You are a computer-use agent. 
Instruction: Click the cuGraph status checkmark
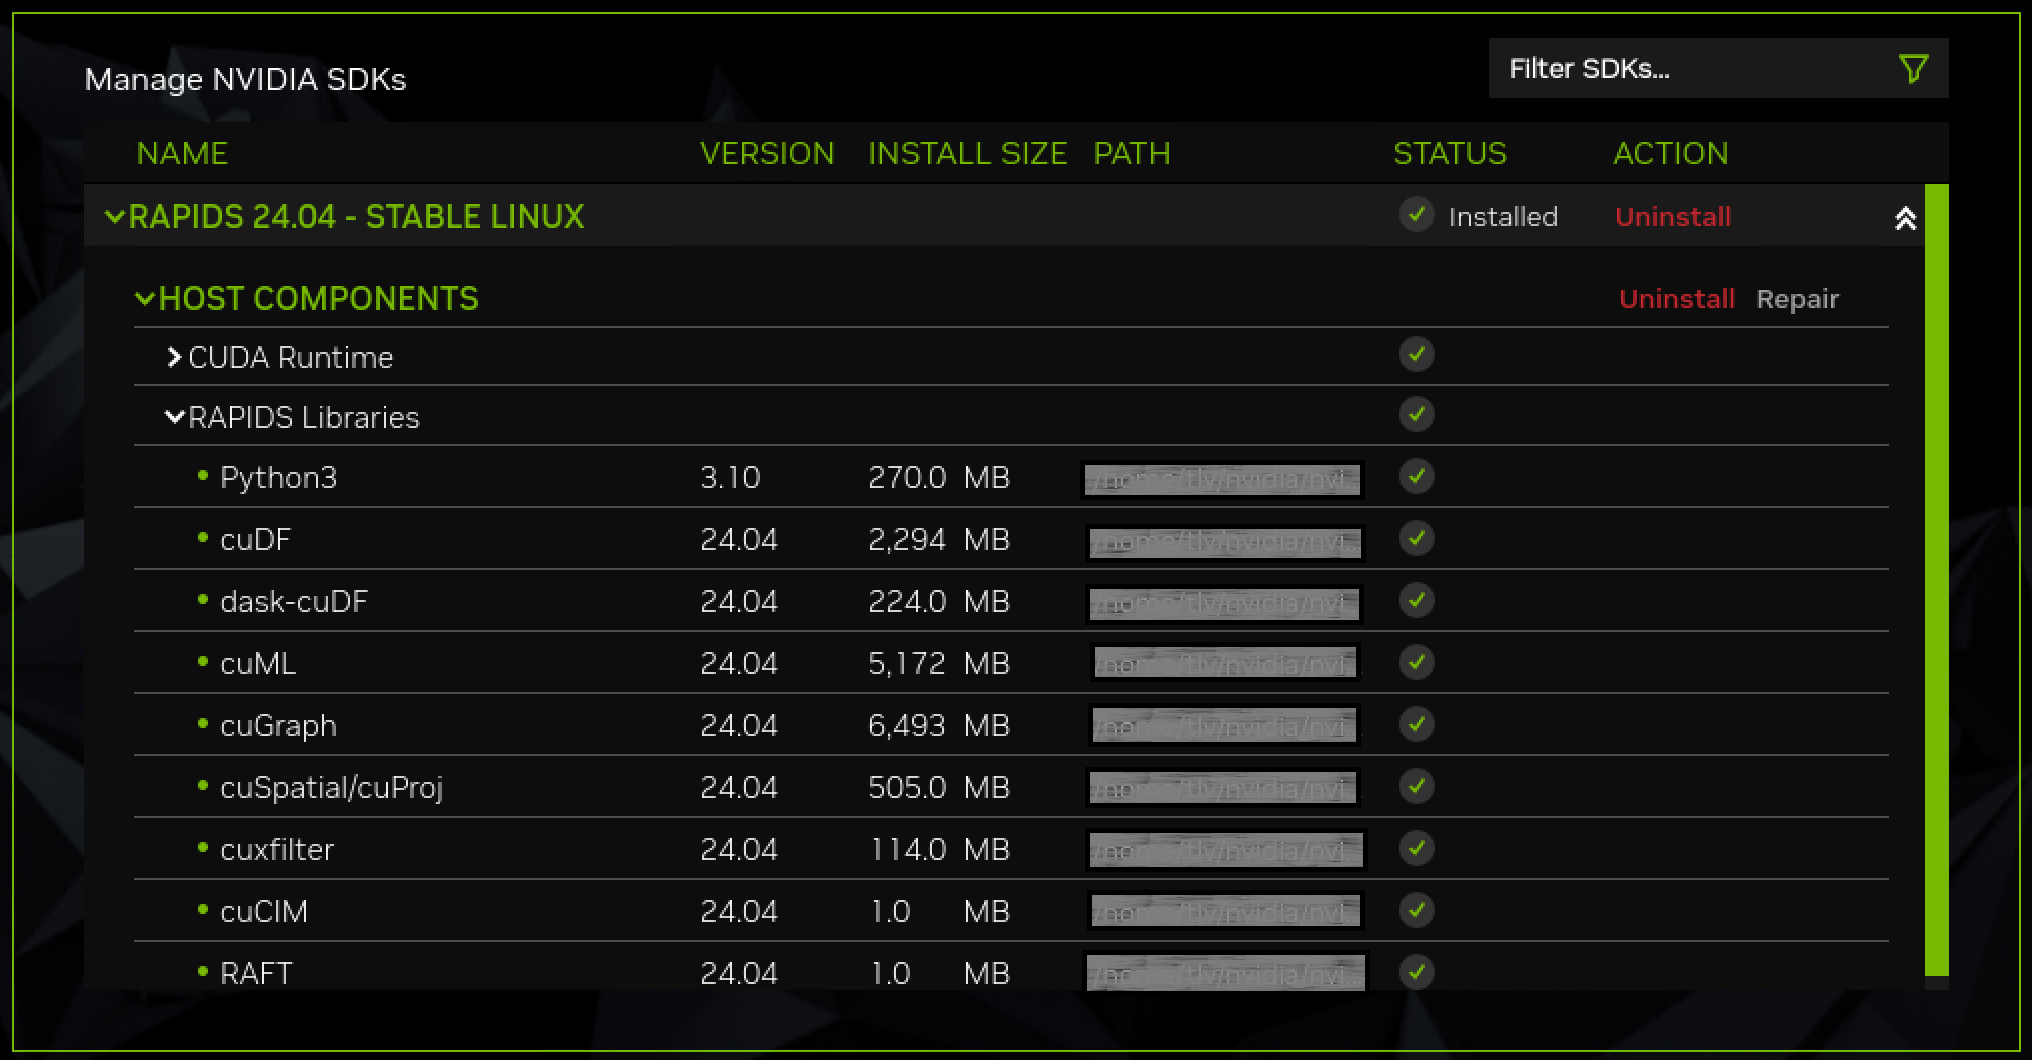(1417, 724)
